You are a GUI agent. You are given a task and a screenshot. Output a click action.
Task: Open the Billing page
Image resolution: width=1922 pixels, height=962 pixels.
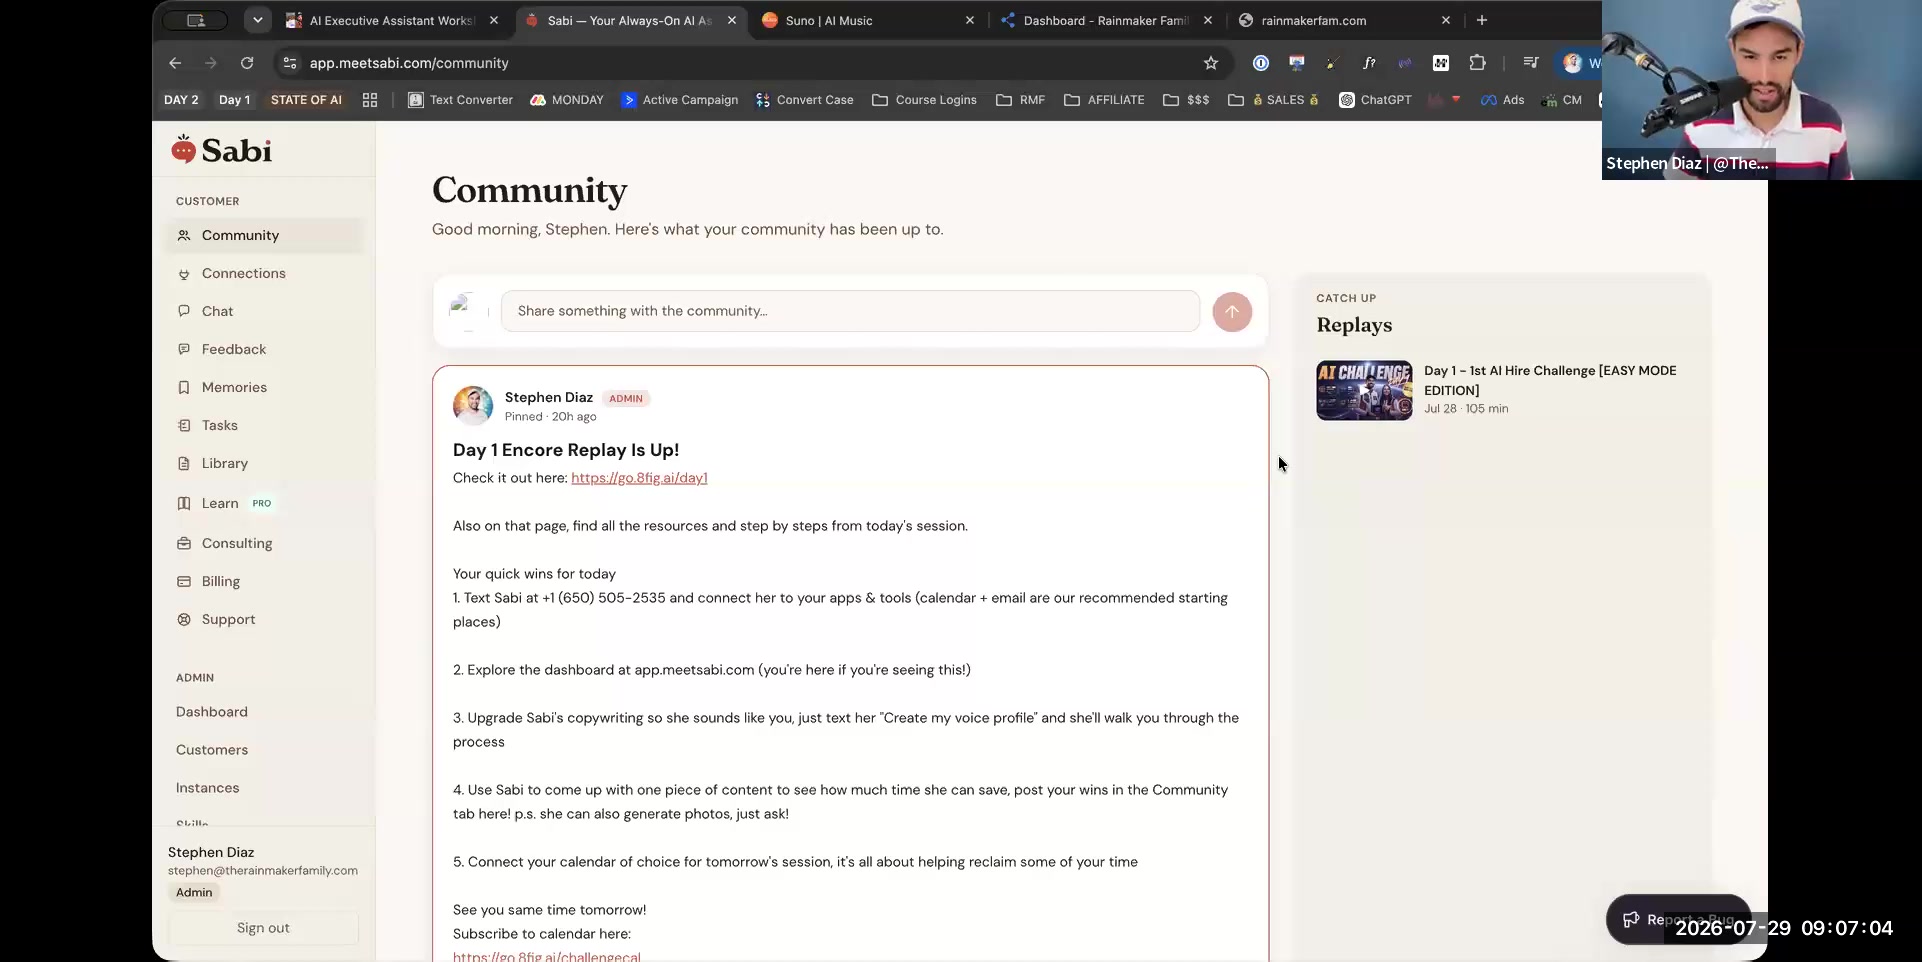pos(265,581)
